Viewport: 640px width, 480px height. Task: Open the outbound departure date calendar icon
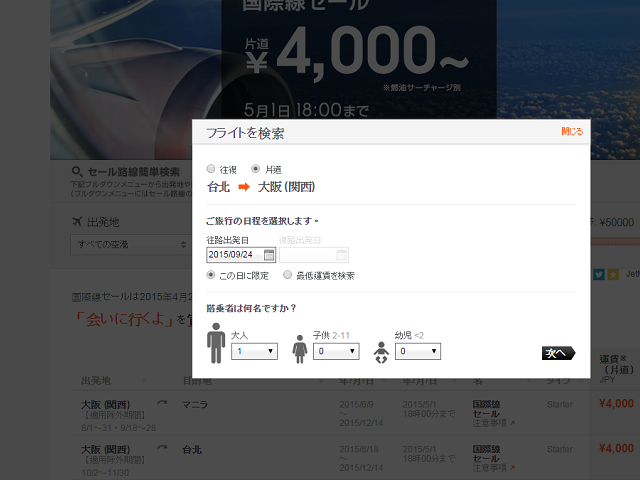[269, 255]
